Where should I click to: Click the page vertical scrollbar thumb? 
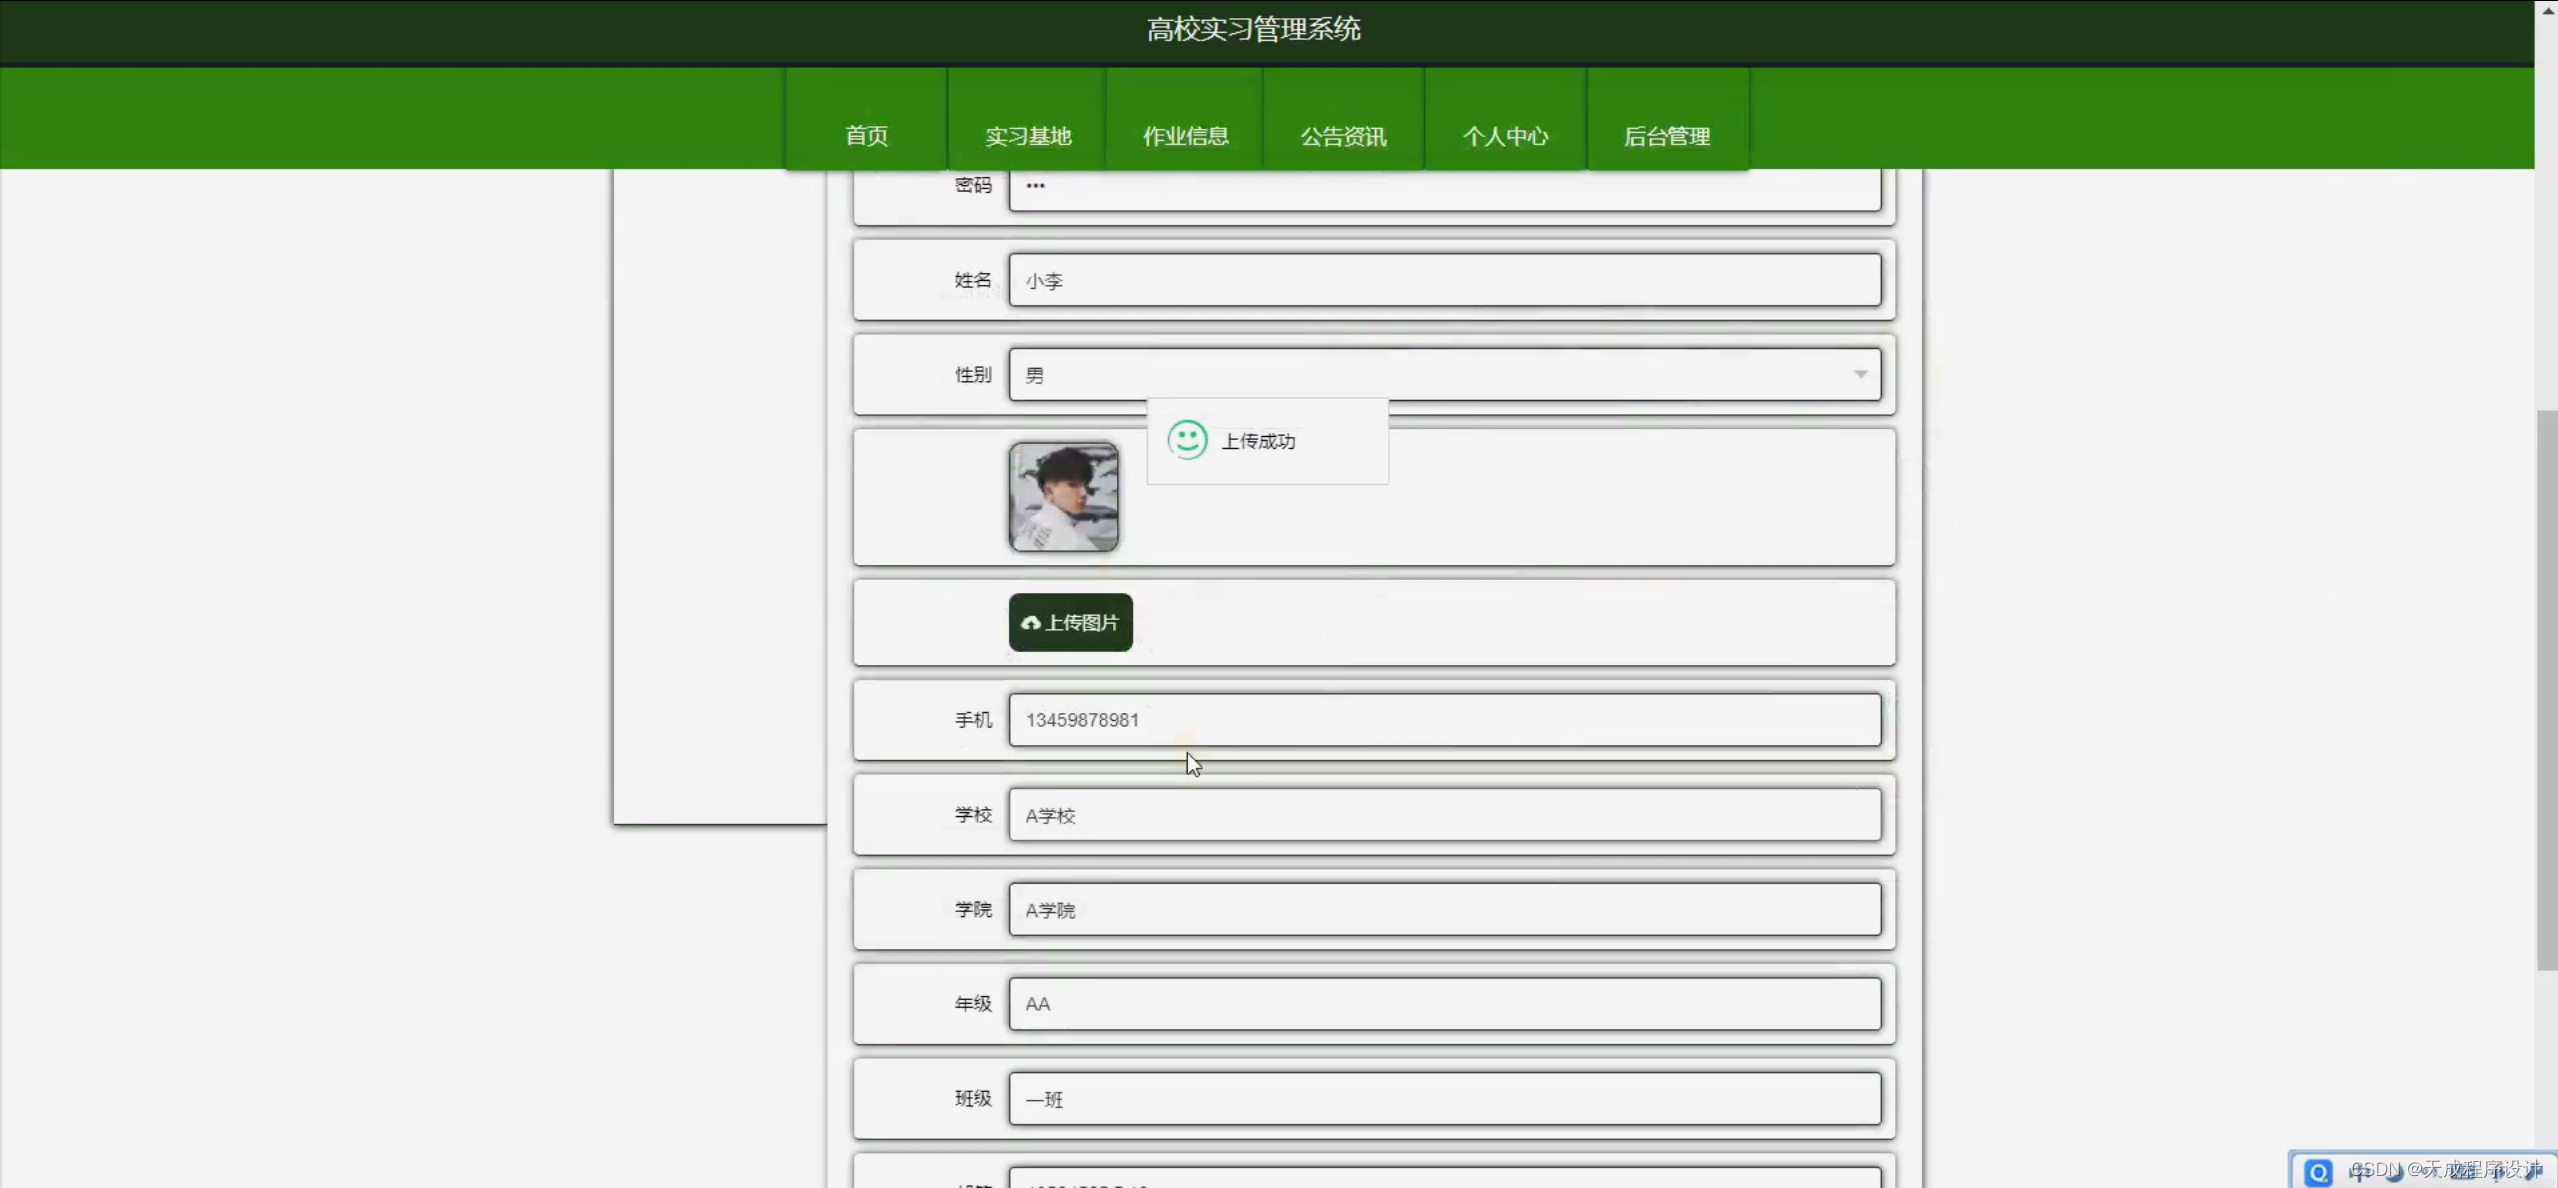[2546, 690]
